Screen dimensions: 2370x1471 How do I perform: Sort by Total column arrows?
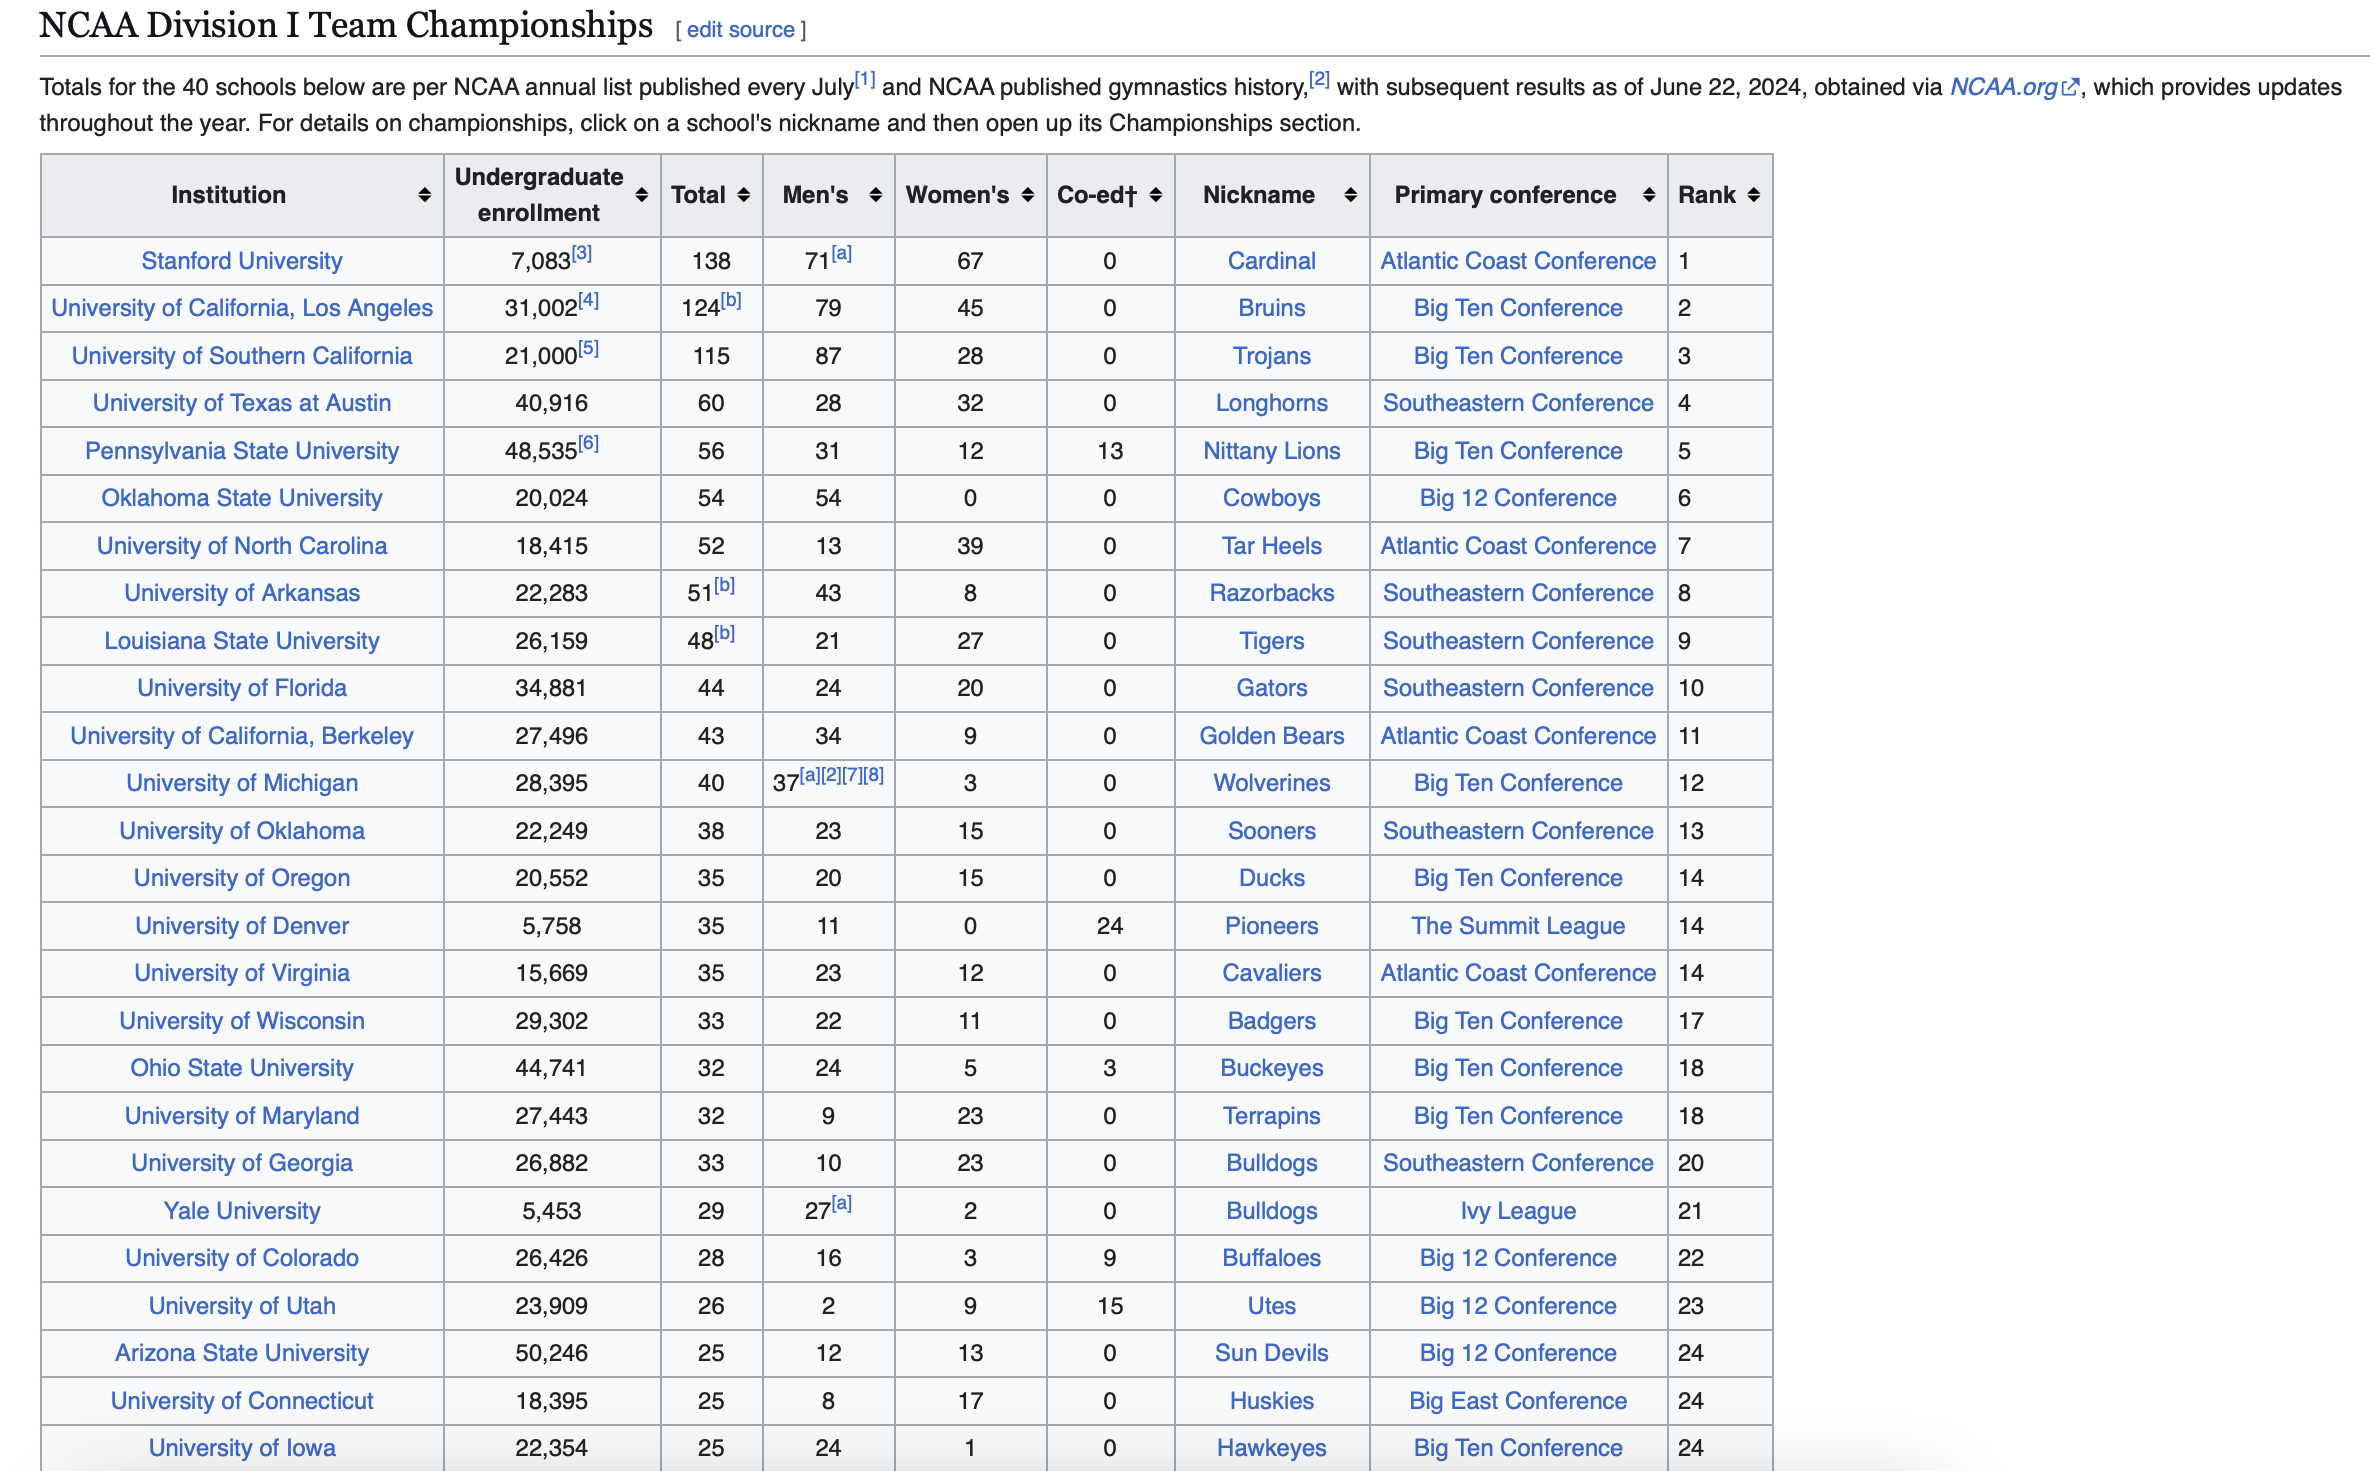(x=743, y=195)
